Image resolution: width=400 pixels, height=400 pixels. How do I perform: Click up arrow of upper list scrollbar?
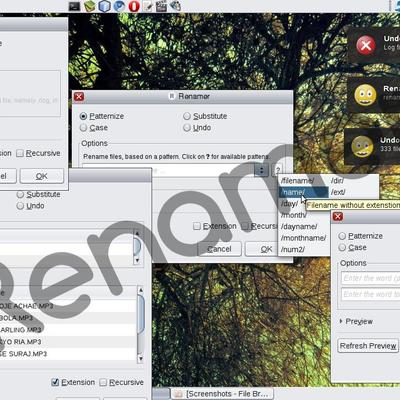pyautogui.click(x=137, y=234)
